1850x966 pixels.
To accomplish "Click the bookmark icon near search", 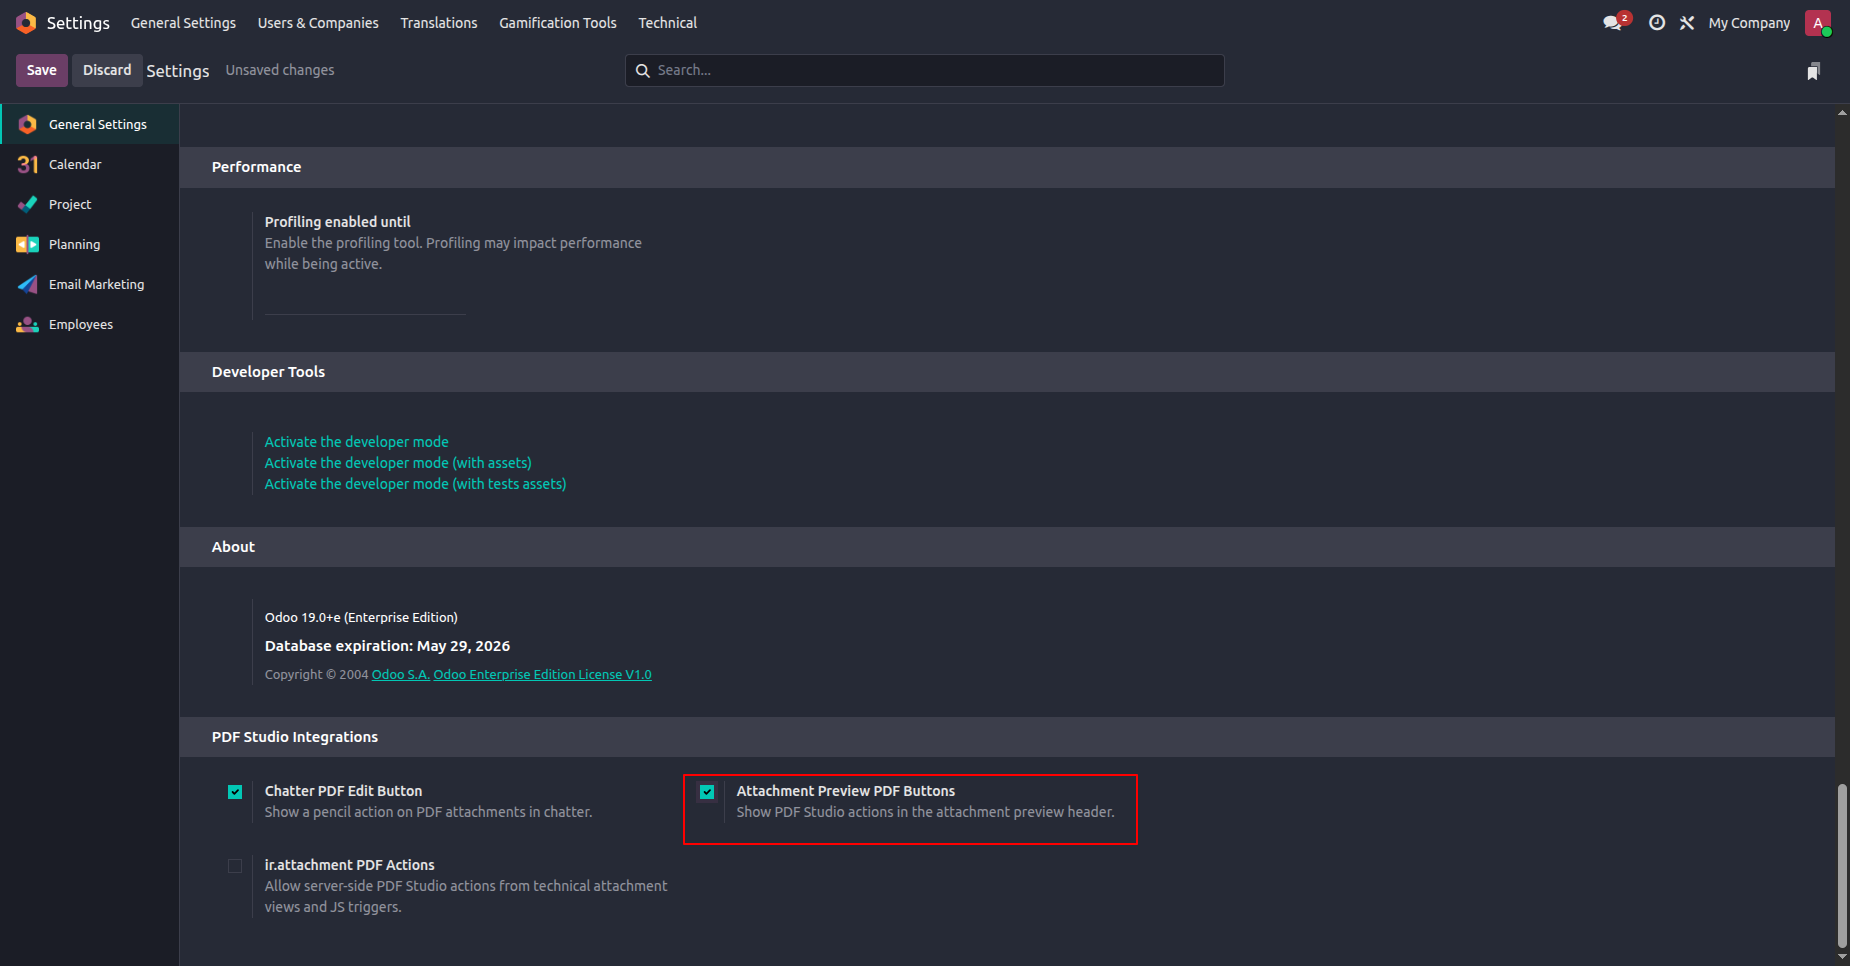I will click(1813, 71).
